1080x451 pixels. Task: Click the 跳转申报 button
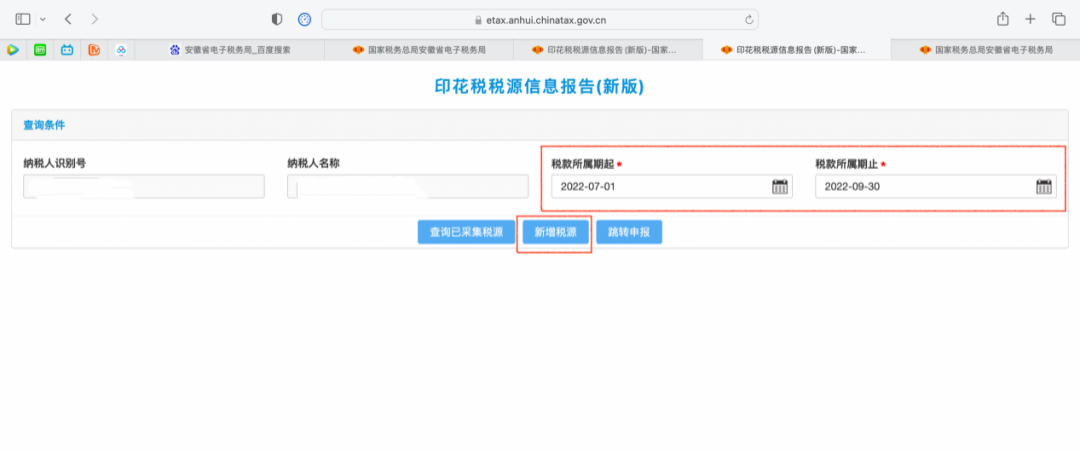[x=629, y=233]
